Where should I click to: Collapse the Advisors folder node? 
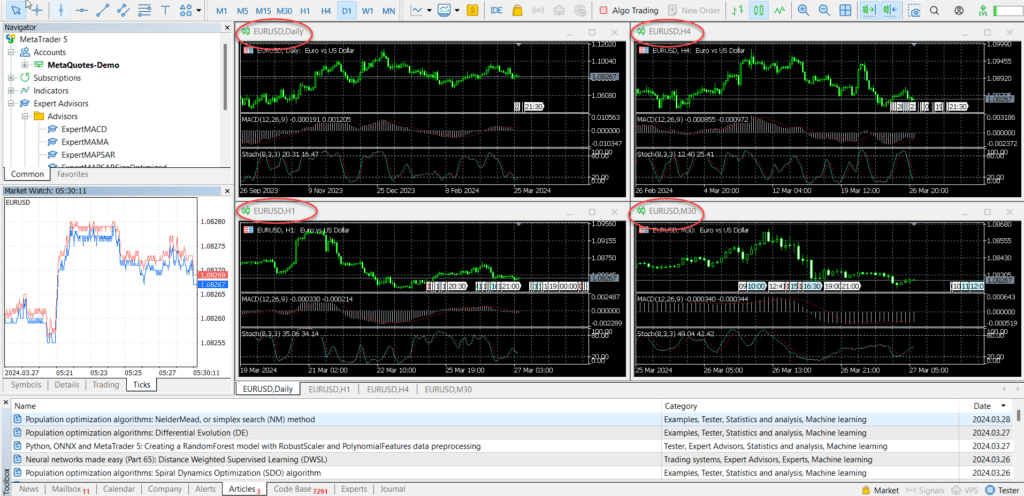[x=25, y=116]
